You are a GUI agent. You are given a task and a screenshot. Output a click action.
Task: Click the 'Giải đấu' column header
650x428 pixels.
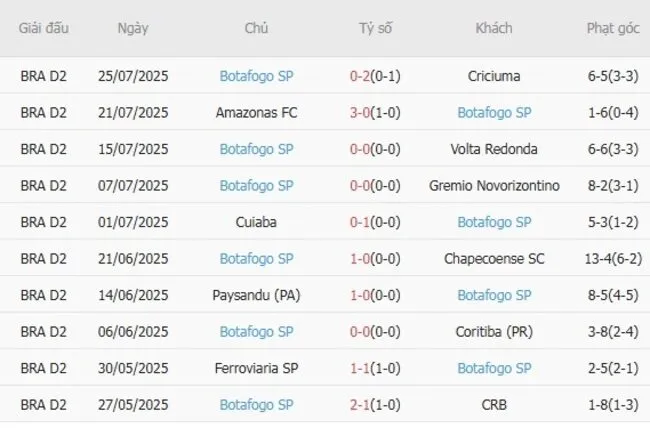click(x=44, y=28)
